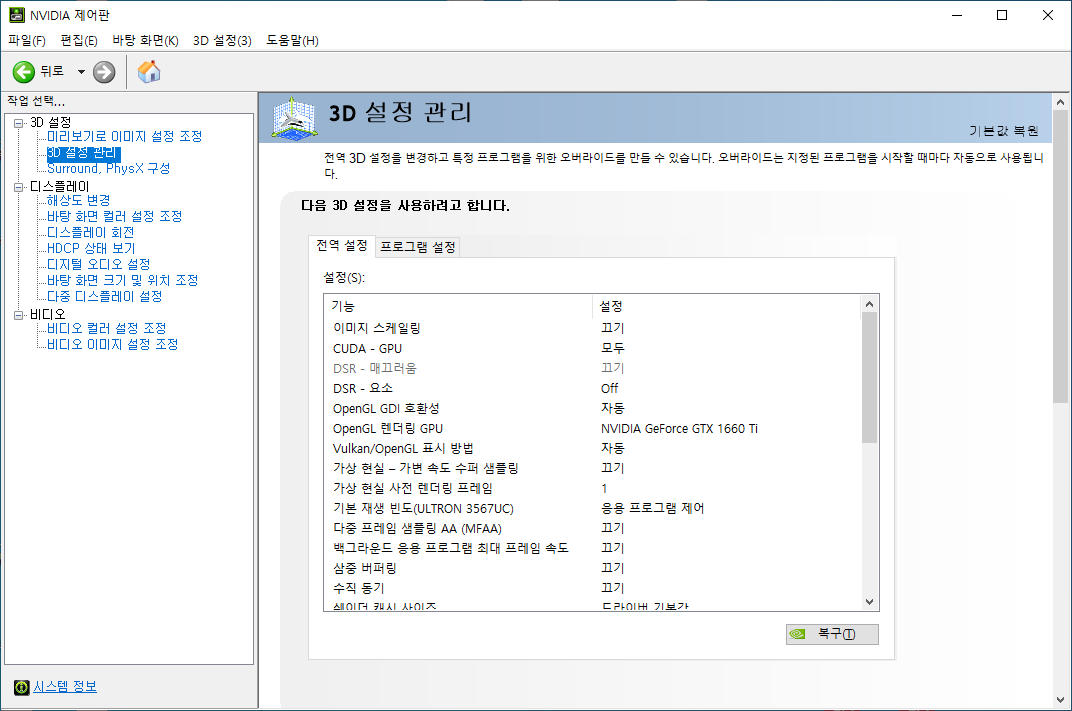Open 비디오 컬러 설정 조정
Viewport: 1072px width, 711px height.
click(x=107, y=328)
